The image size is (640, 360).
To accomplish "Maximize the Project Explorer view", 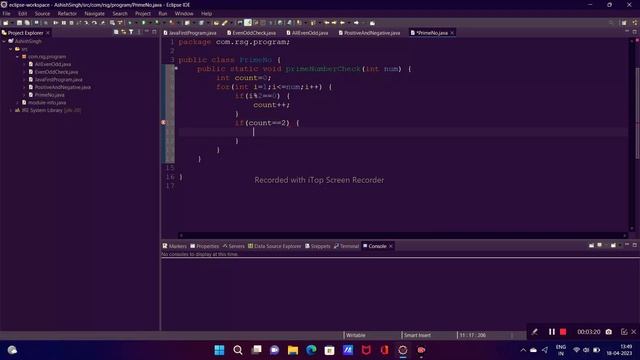I will click(x=154, y=32).
